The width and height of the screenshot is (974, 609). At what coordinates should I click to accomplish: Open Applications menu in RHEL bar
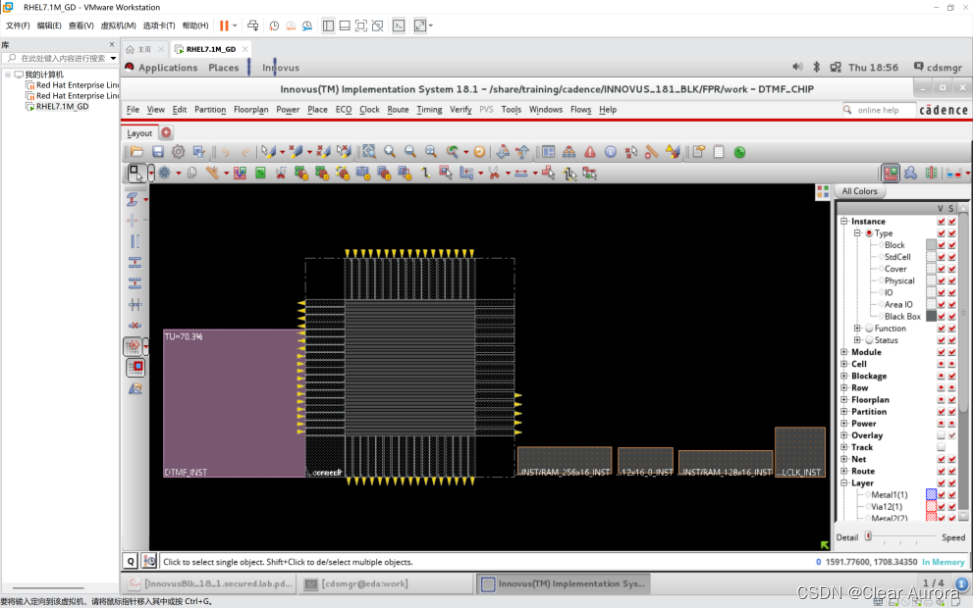tap(168, 67)
